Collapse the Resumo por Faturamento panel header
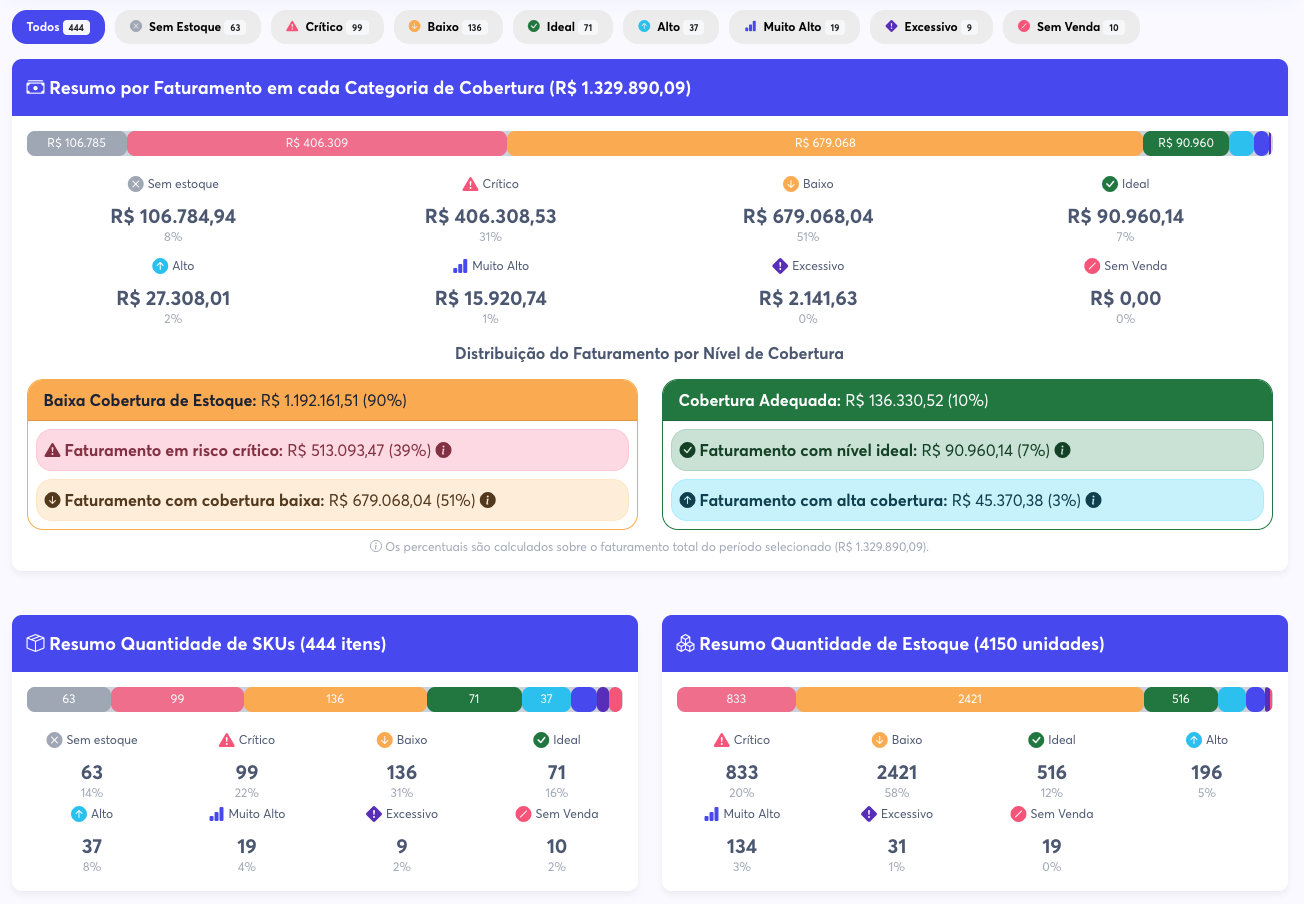This screenshot has width=1304, height=904. pos(649,87)
